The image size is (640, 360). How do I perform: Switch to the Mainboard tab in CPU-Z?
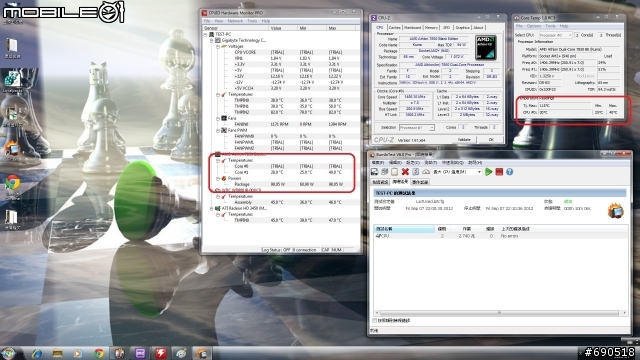click(412, 28)
